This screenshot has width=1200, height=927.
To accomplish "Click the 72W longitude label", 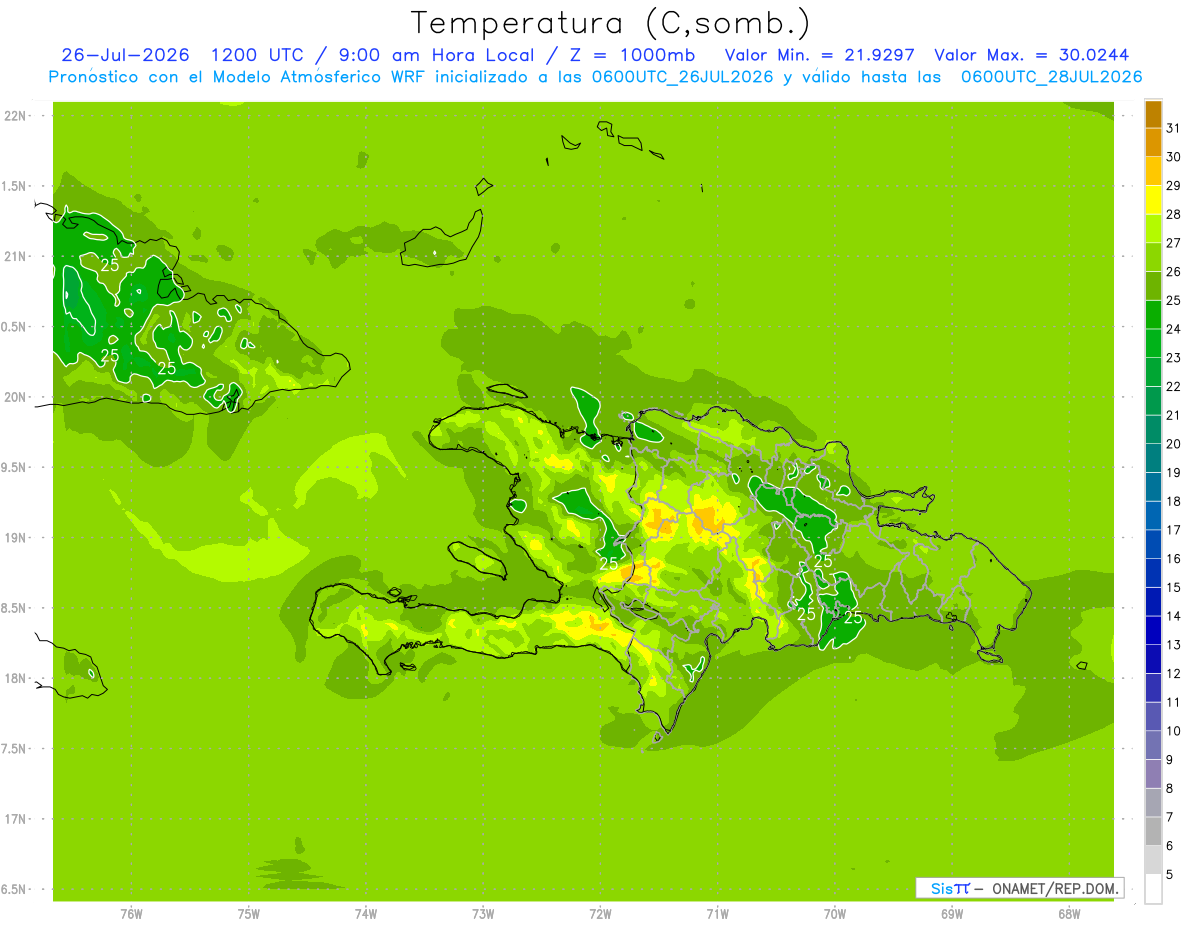I will coord(600,912).
